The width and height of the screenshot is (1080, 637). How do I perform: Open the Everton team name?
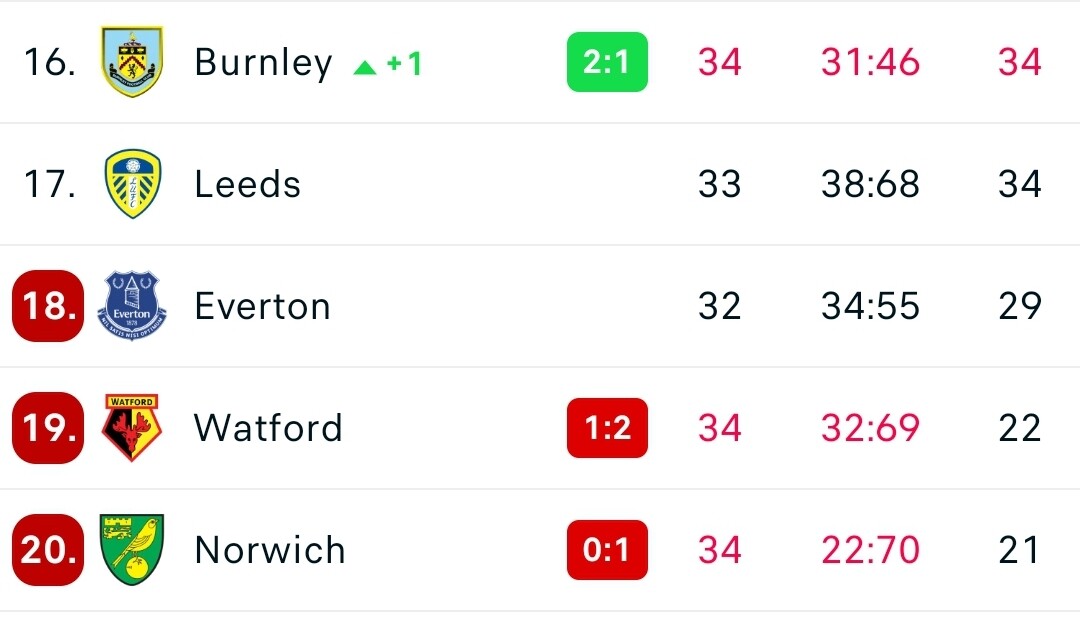coord(262,306)
